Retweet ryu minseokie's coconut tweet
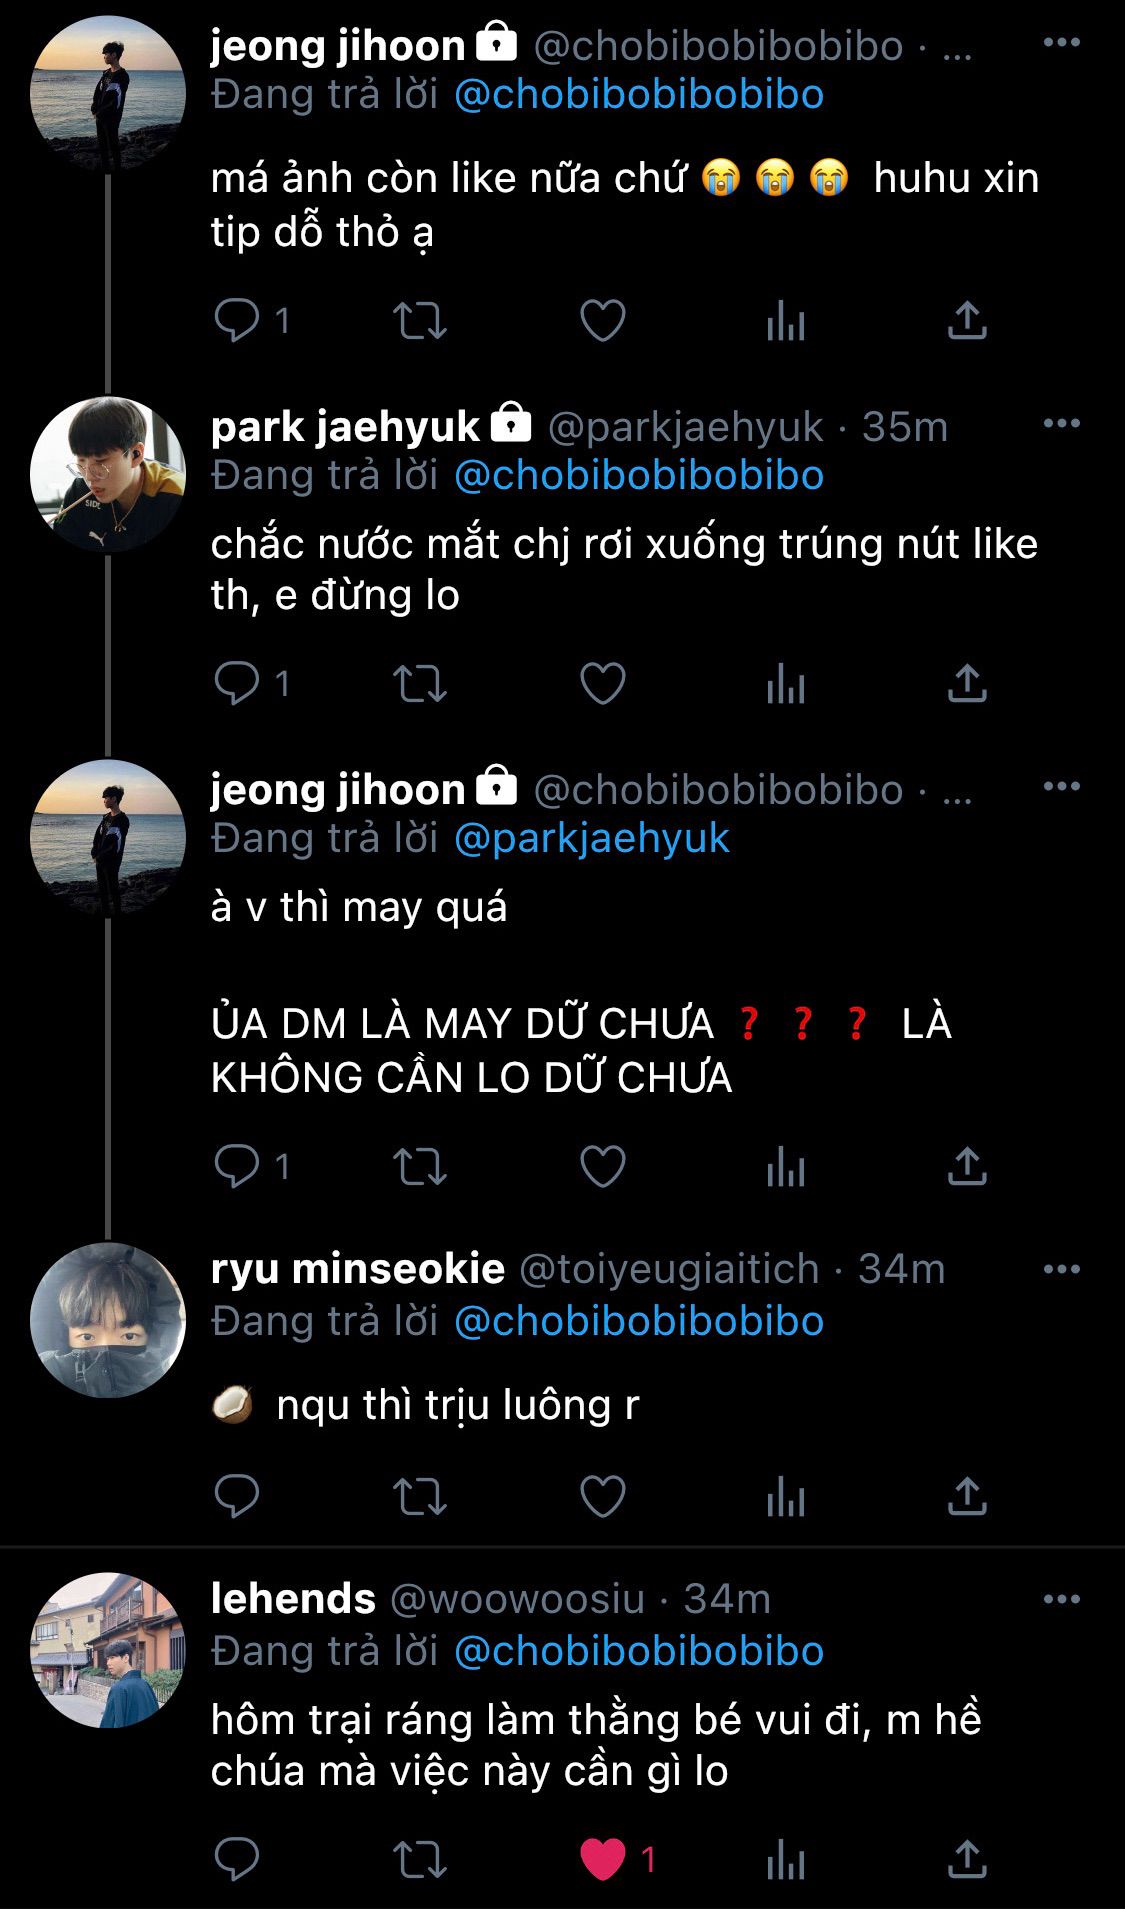Viewport: 1125px width, 1909px height. tap(419, 1496)
